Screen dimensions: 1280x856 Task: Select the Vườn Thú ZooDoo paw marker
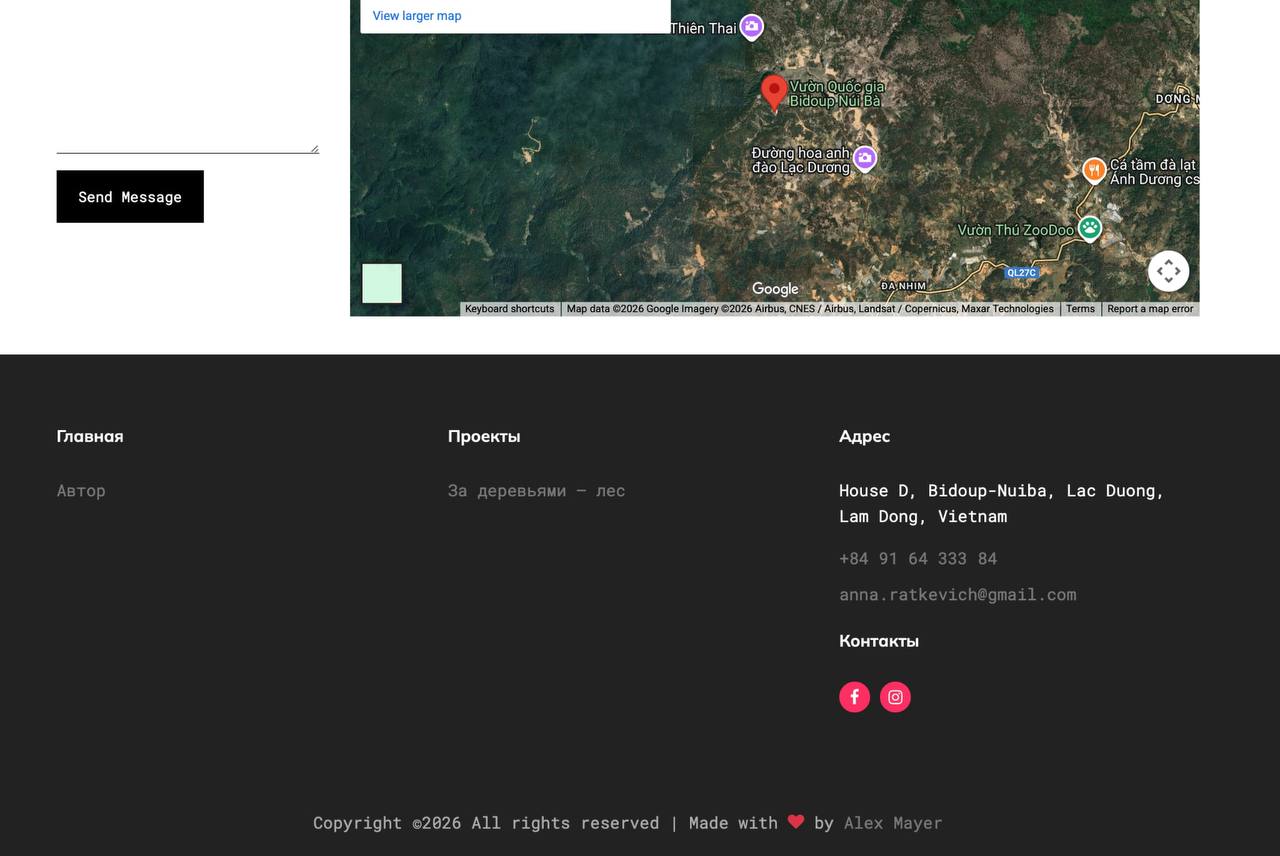pos(1089,228)
